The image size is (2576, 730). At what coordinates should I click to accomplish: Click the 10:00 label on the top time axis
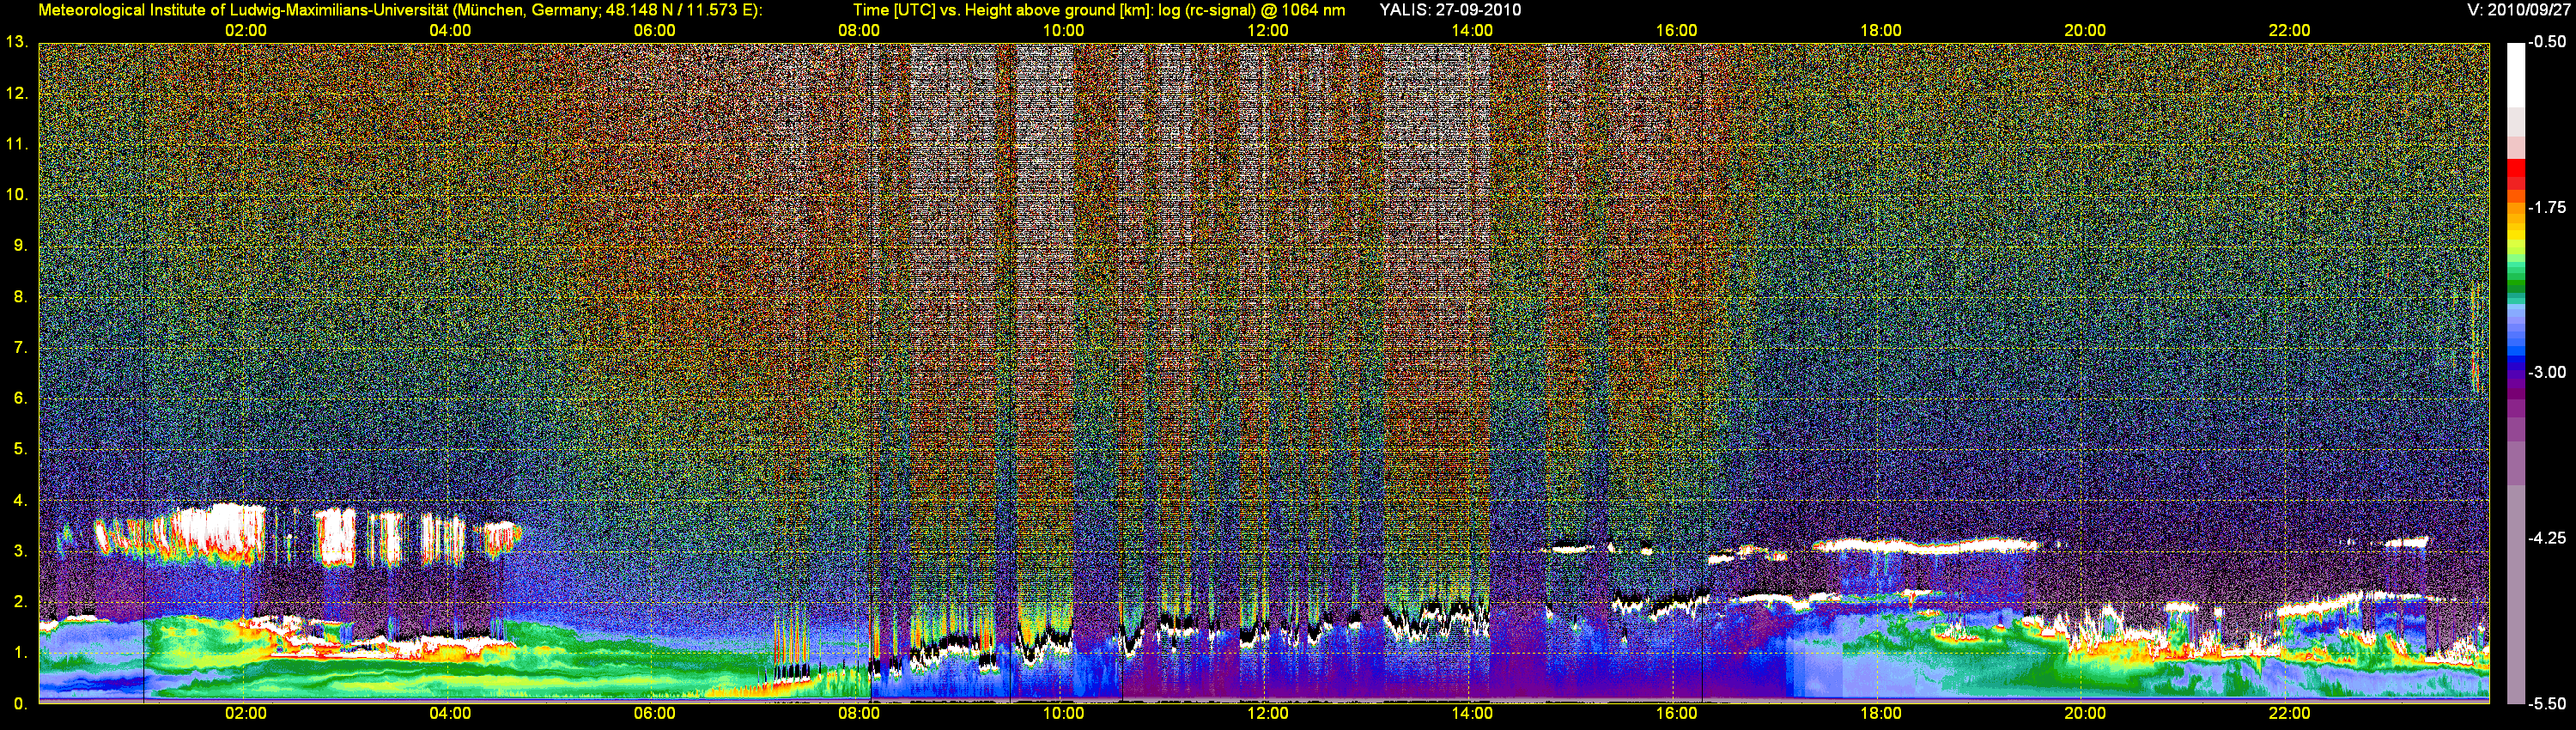(x=1063, y=30)
